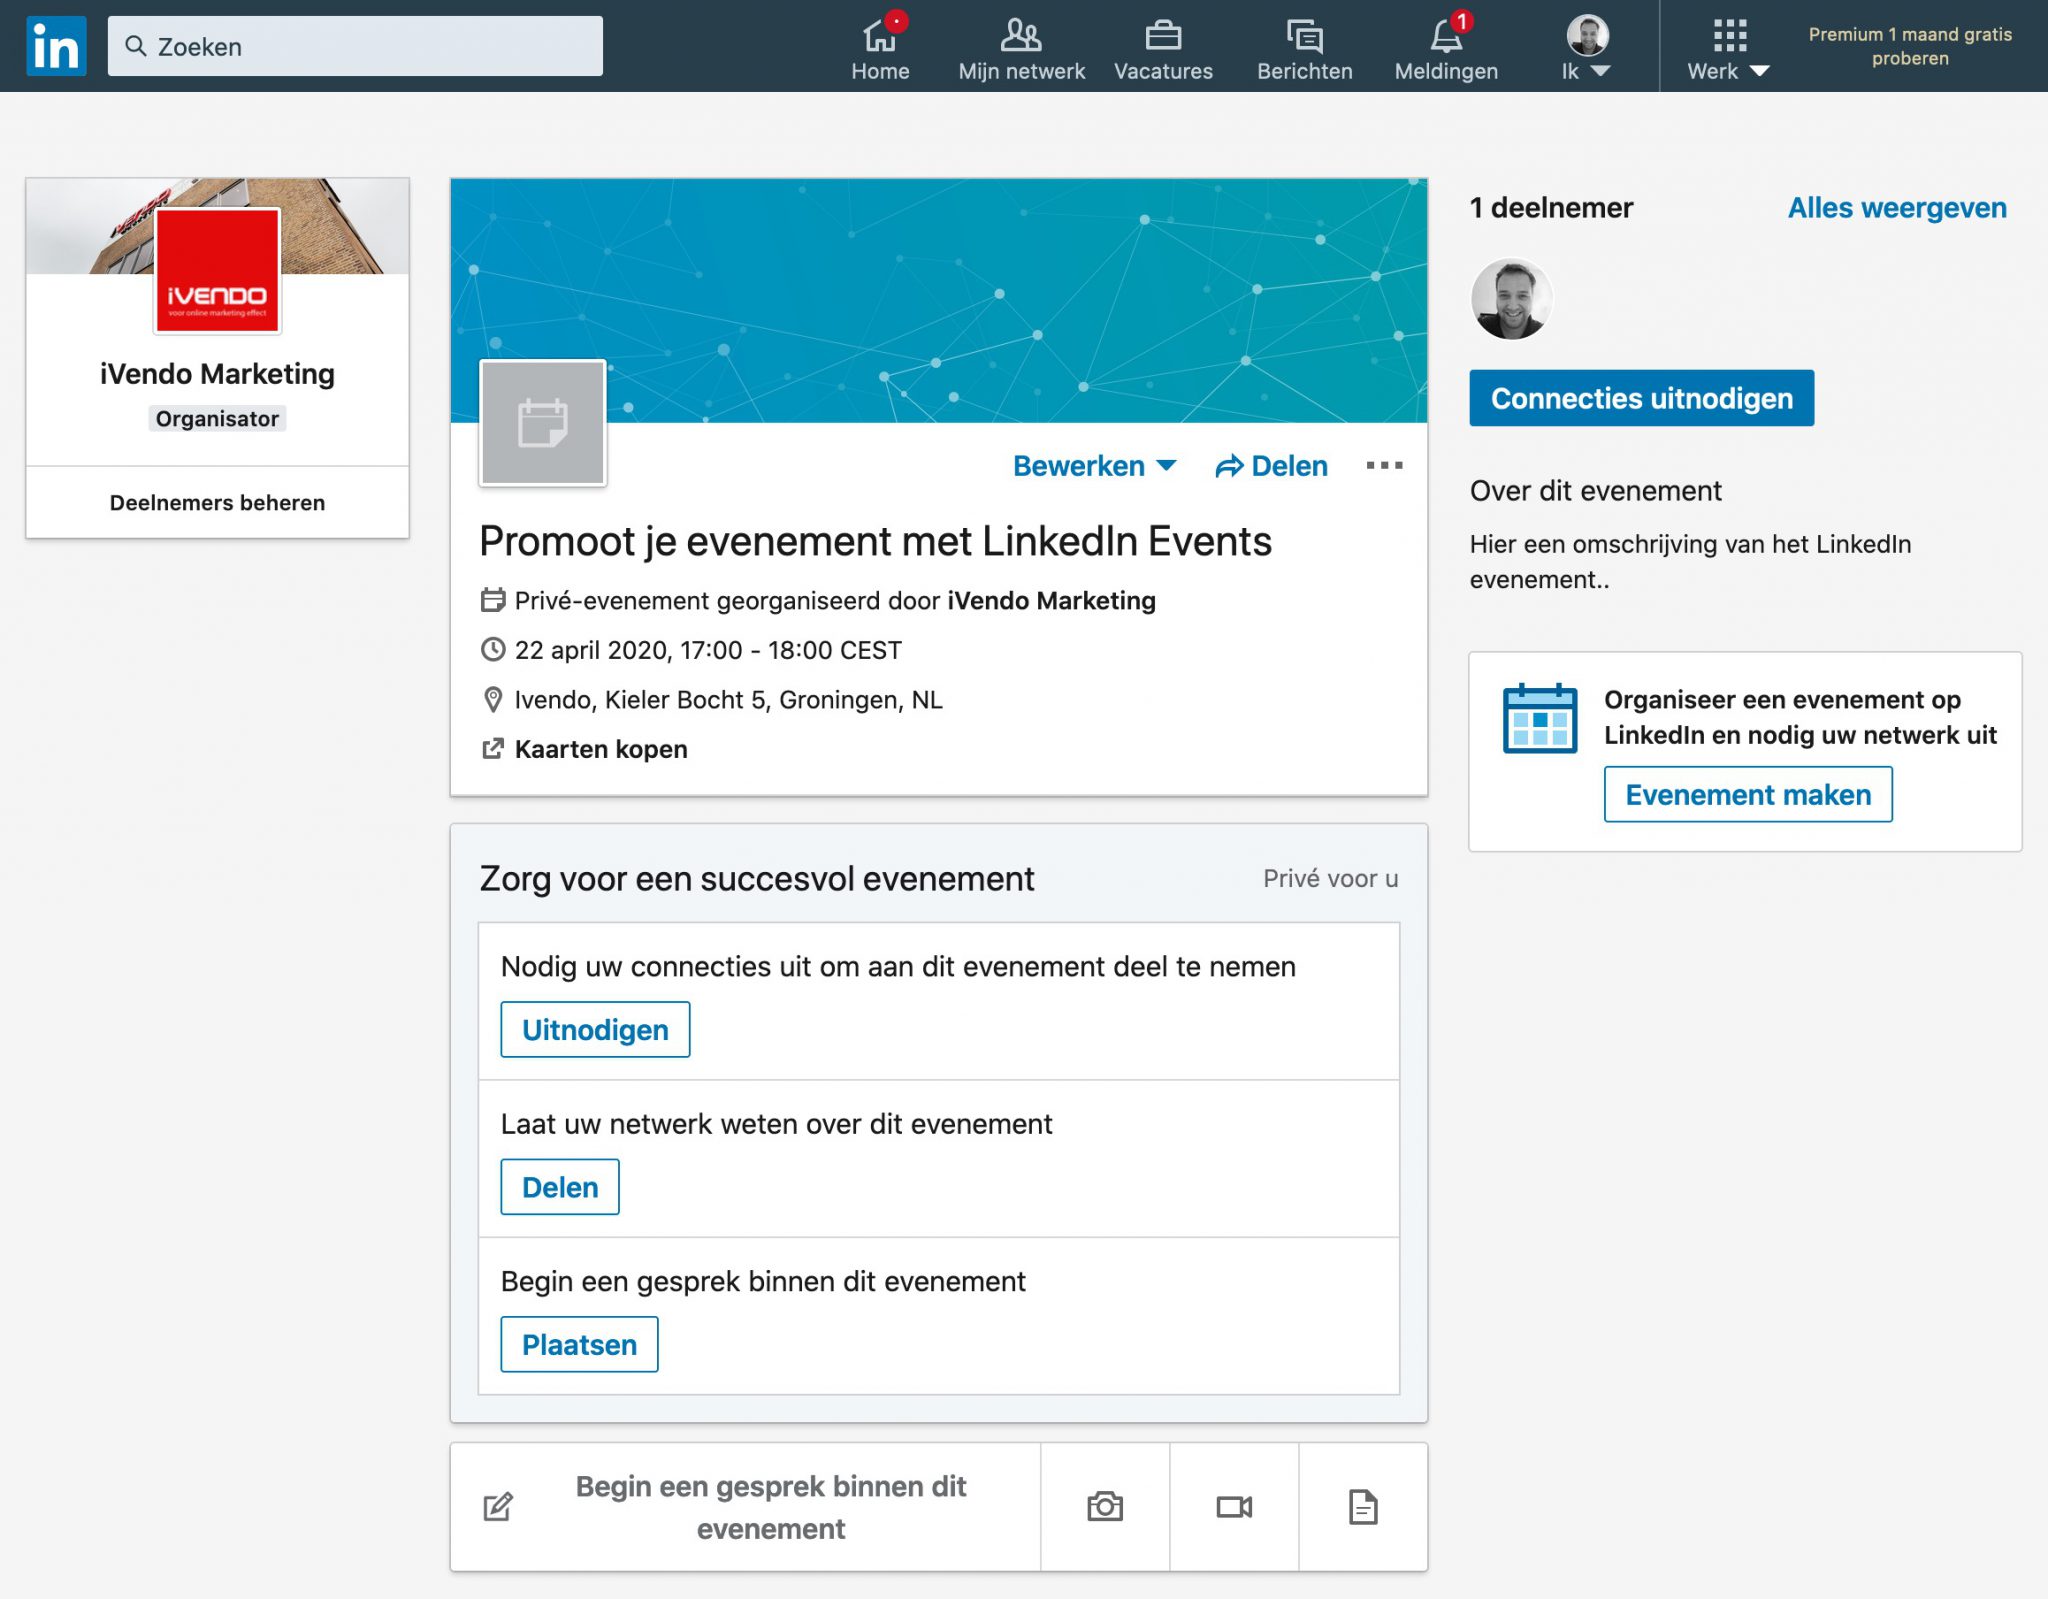Open Alles weergeven attendees link

pyautogui.click(x=1897, y=208)
